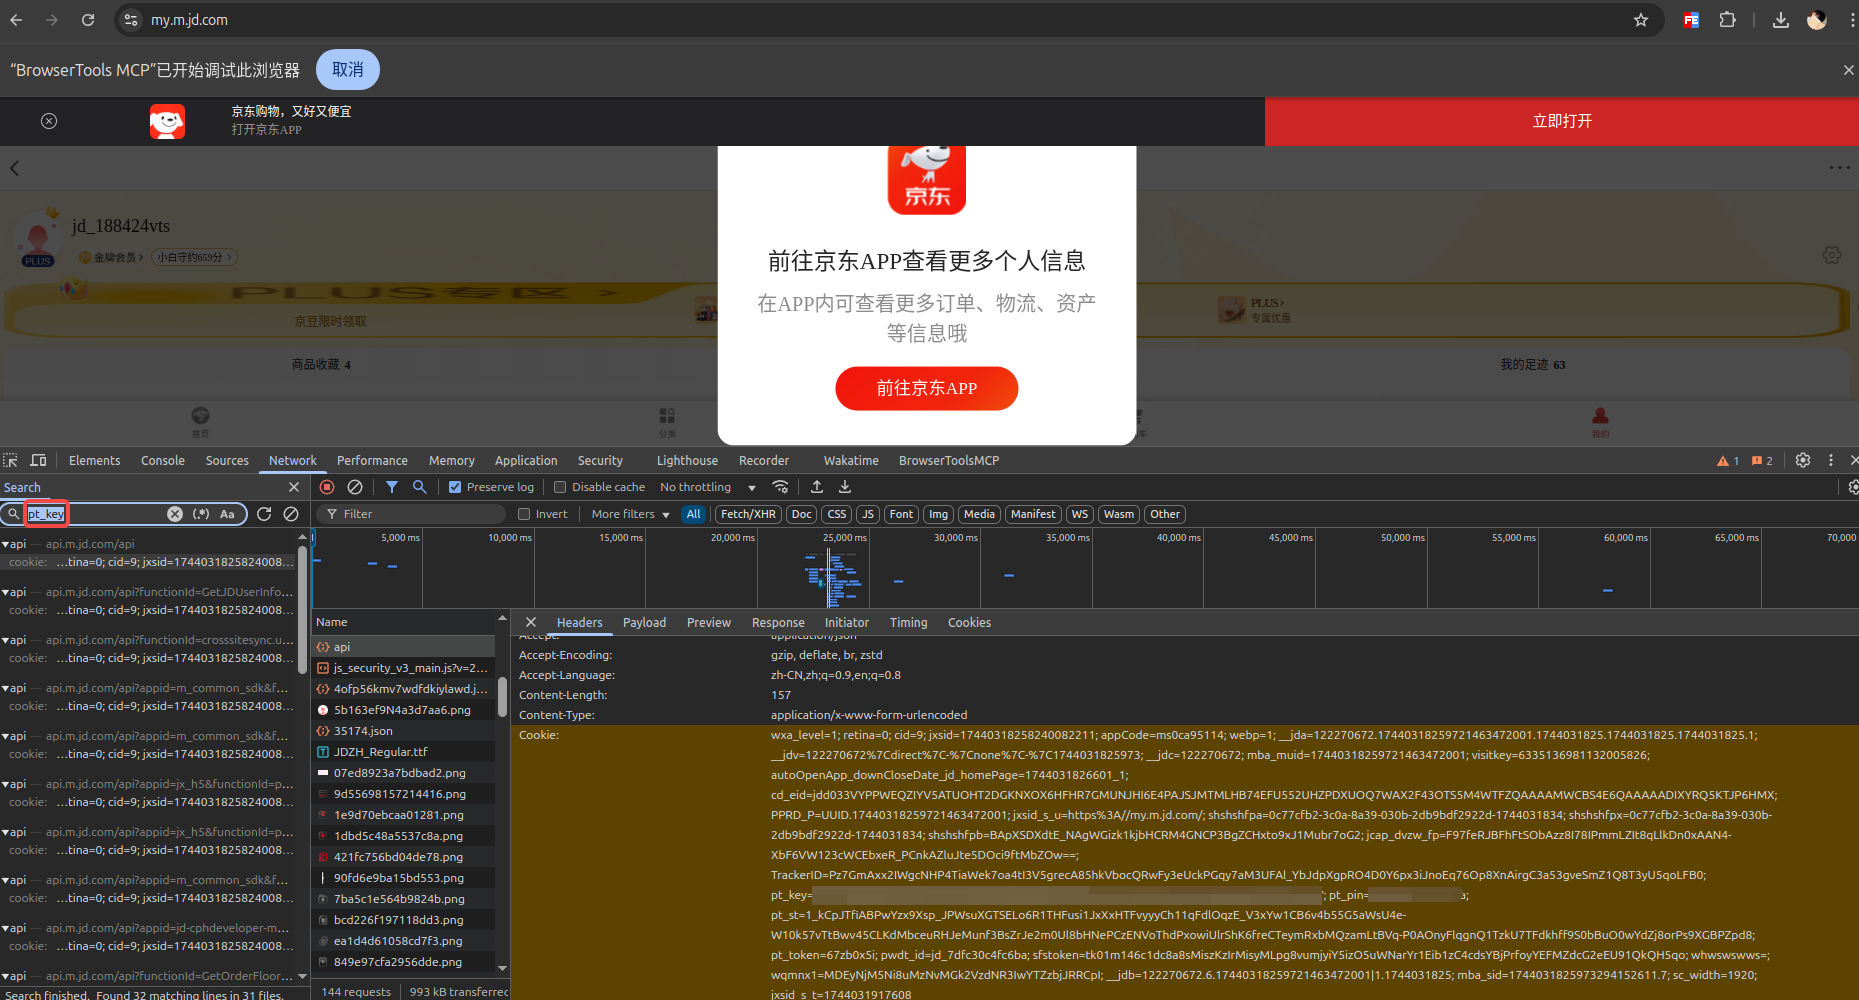Select the All request type filter
Viewport: 1859px width, 1000px height.
pyautogui.click(x=694, y=514)
